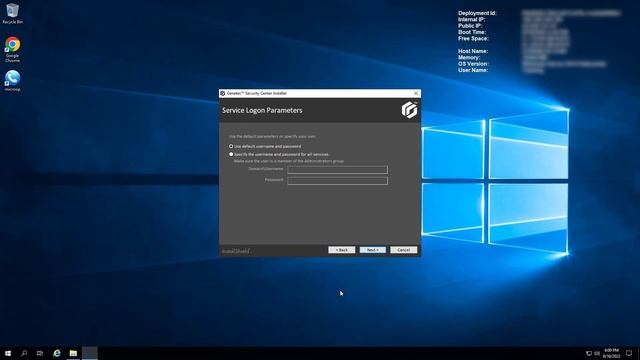Image resolution: width=640 pixels, height=360 pixels.
Task: Click the installer title bar app icon
Action: point(223,93)
